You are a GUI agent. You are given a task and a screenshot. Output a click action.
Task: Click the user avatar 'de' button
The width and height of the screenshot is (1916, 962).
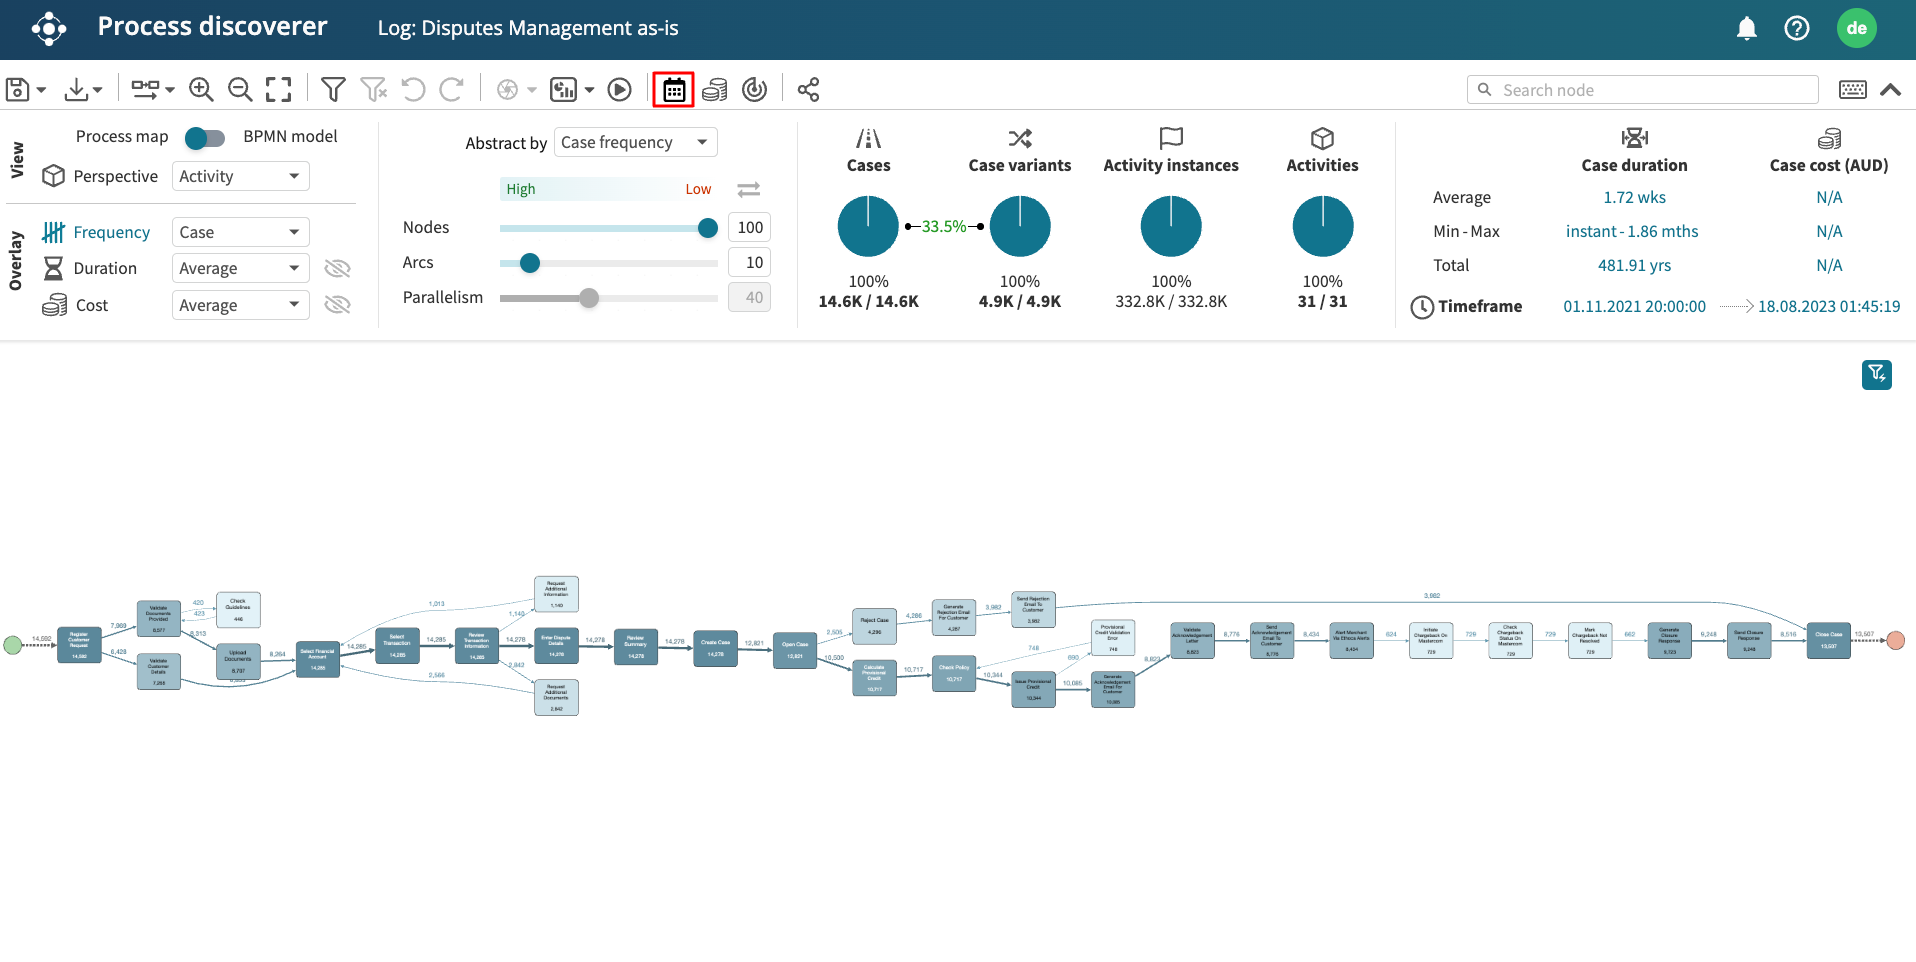(1856, 29)
